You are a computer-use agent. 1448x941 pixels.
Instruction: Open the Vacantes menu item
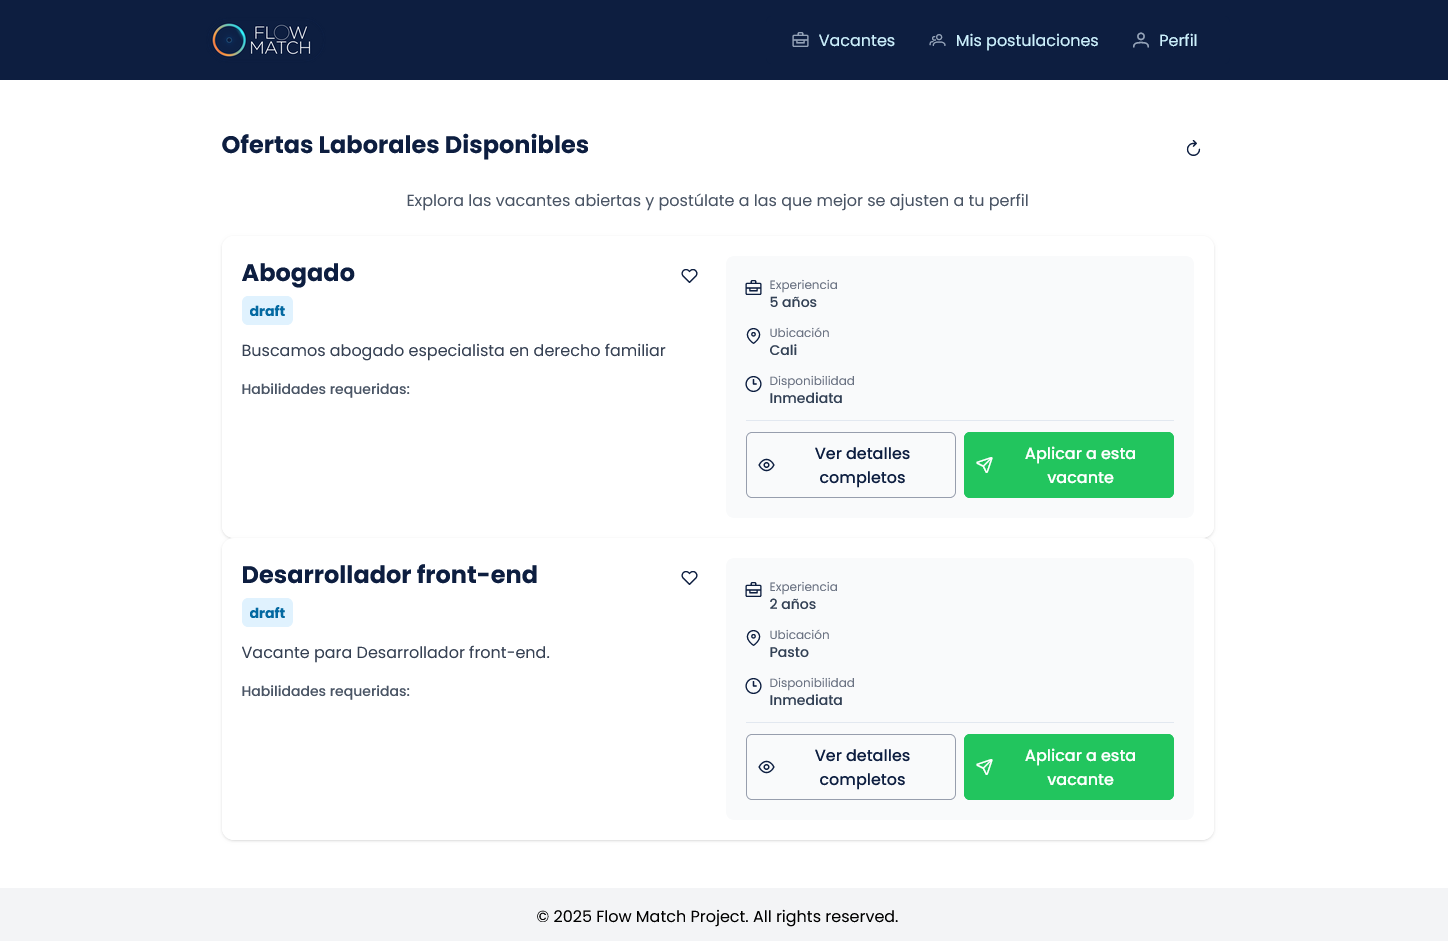[x=843, y=40]
